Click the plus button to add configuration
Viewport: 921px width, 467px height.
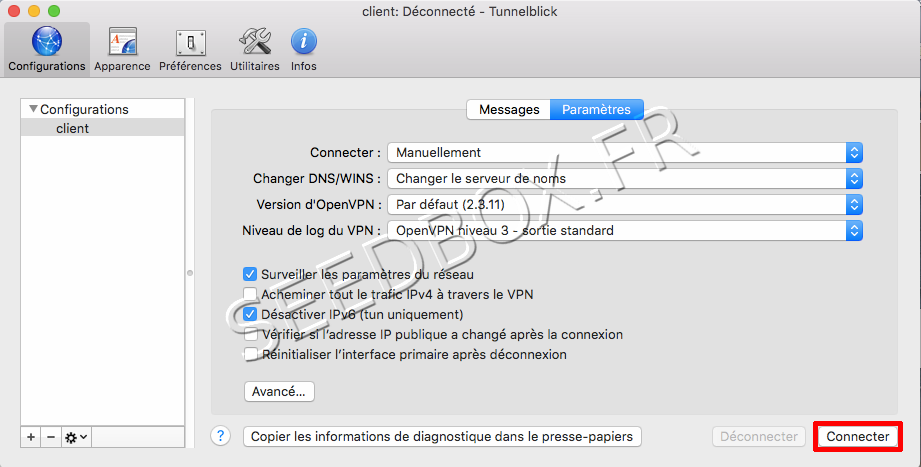click(x=31, y=437)
